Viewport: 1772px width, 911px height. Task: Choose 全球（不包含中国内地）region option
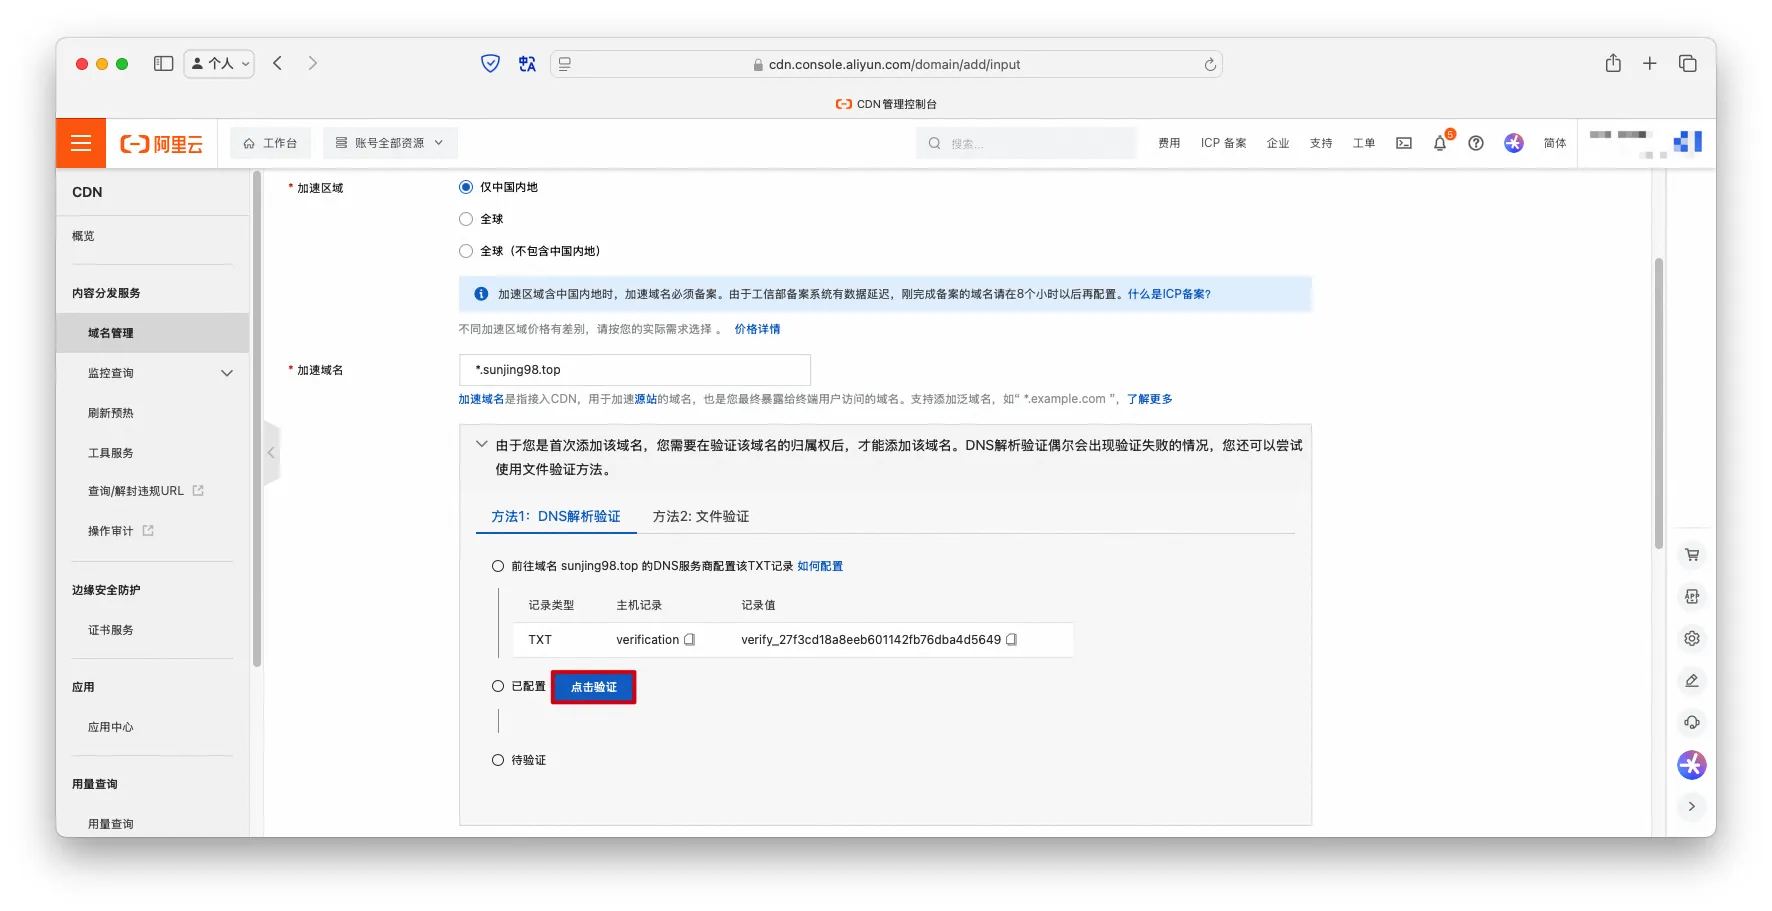point(466,251)
